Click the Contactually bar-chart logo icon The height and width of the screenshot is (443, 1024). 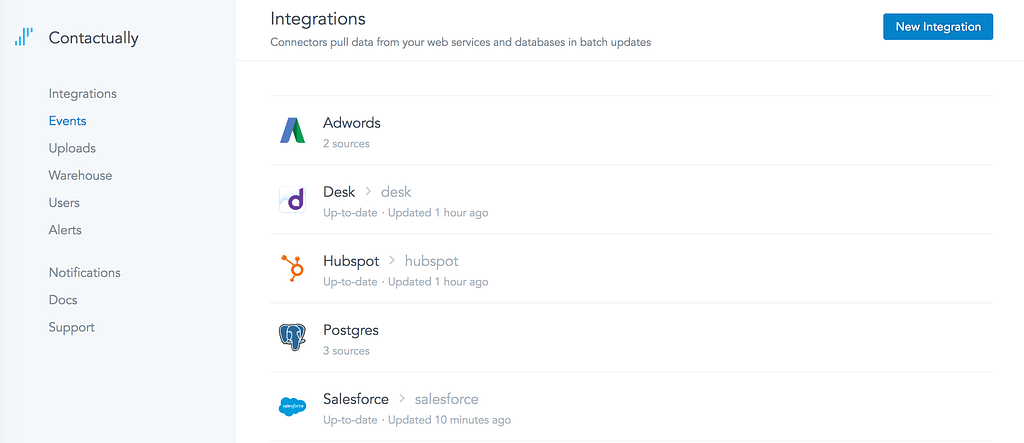24,38
